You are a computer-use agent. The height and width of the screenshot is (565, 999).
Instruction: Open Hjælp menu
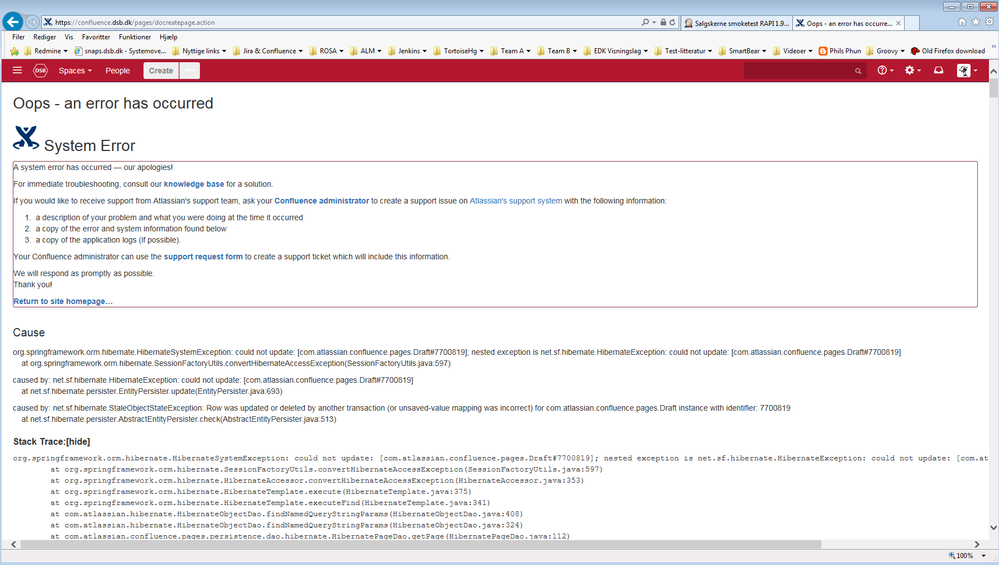click(168, 37)
